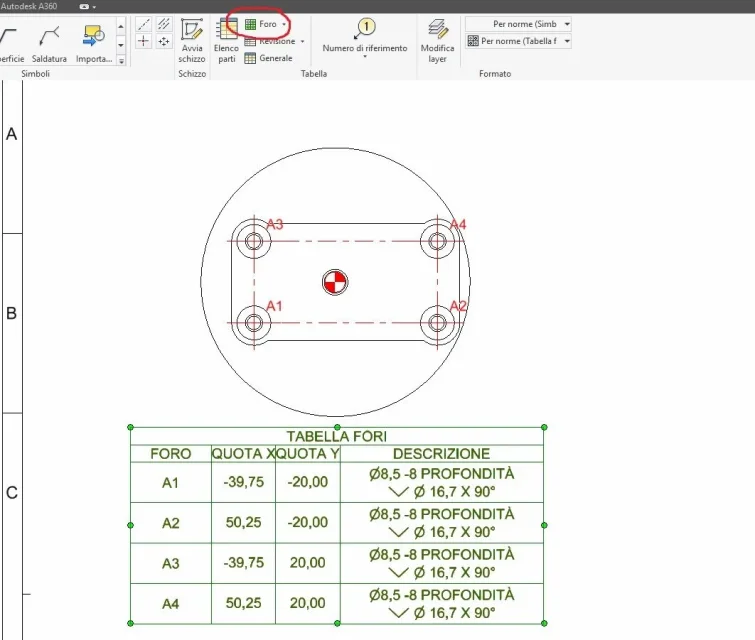Open the Modifica layer tool
755x640 pixels.
coord(437,41)
